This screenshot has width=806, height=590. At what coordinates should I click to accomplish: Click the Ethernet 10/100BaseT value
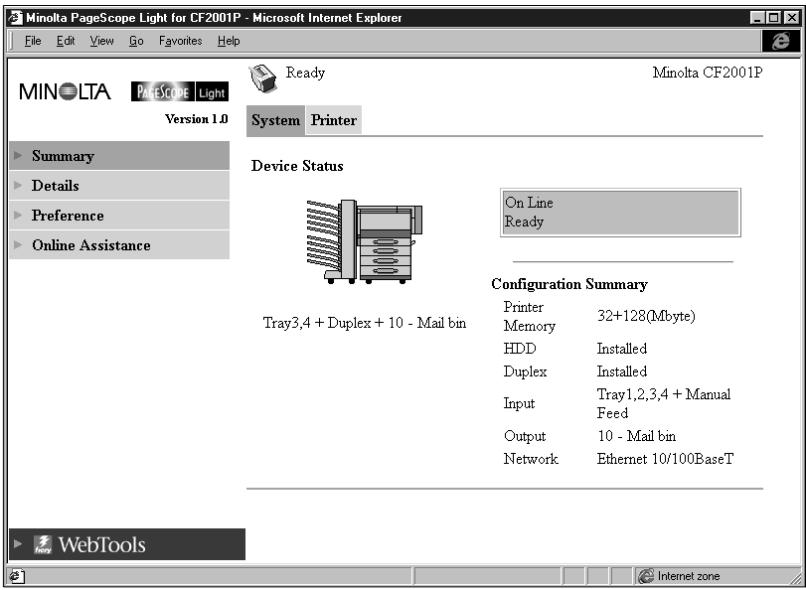pos(665,459)
